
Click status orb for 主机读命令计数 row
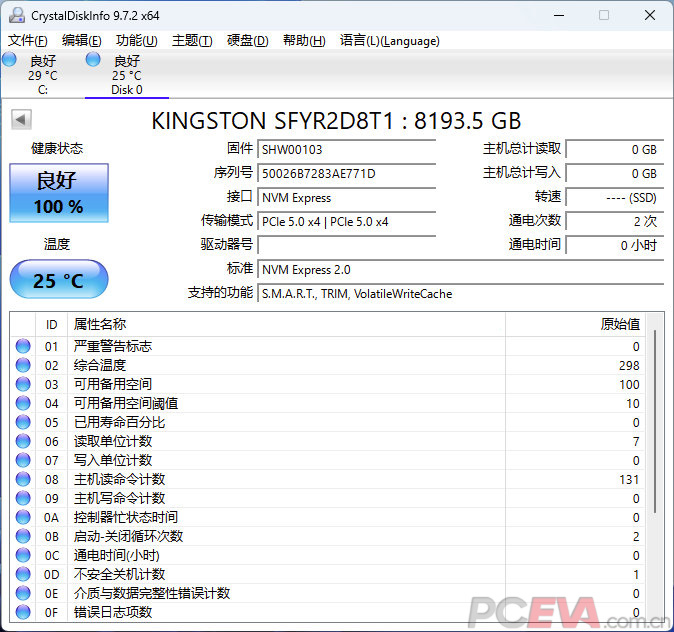tap(23, 479)
